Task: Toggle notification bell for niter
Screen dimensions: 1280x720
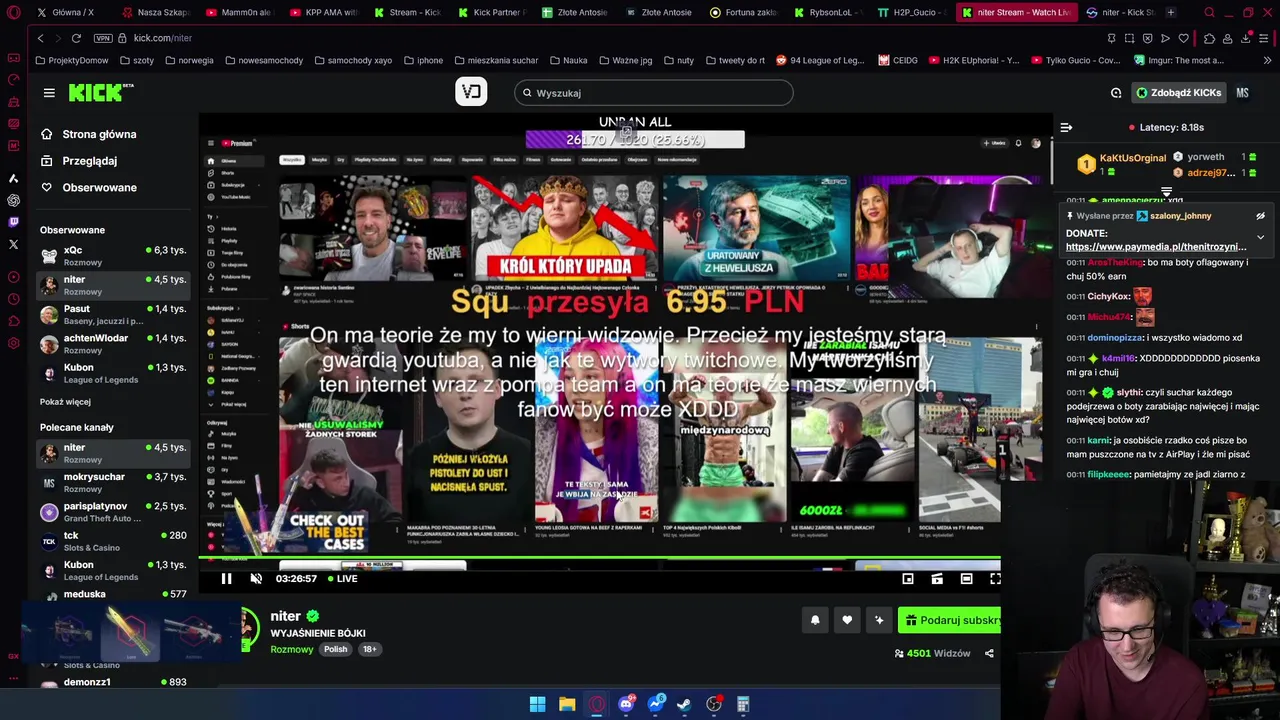Action: [815, 620]
